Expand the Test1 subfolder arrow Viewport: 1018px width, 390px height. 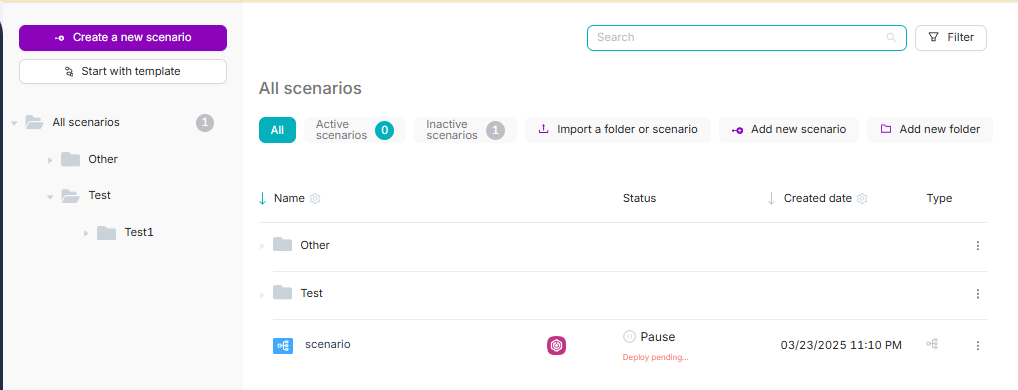[86, 233]
